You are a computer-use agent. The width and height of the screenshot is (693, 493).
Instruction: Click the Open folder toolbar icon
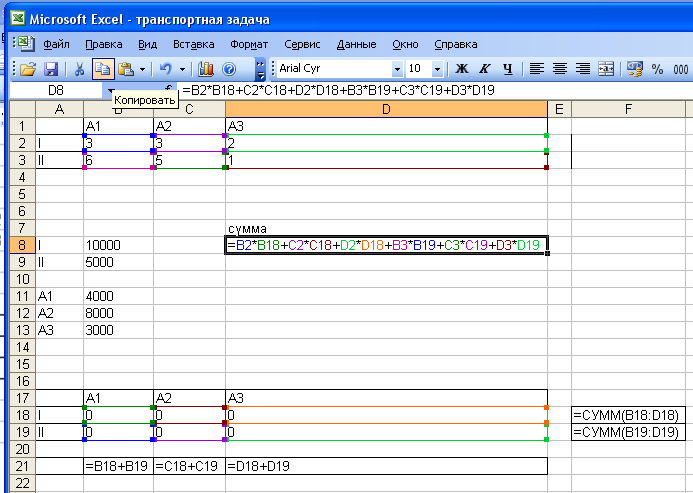pyautogui.click(x=27, y=69)
